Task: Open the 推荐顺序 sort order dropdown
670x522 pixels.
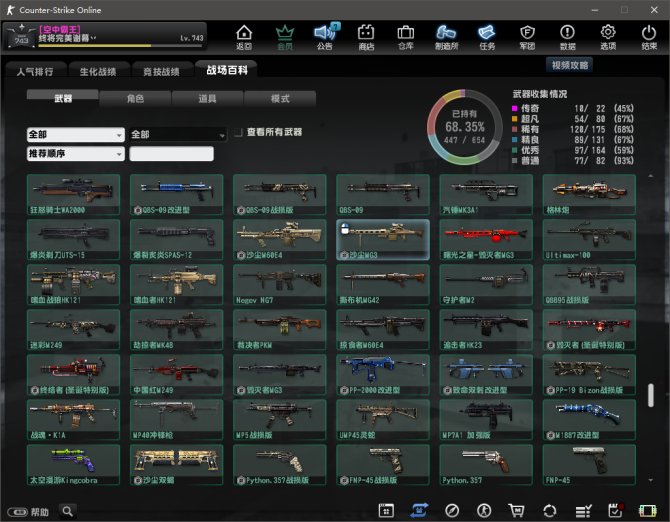Action: click(76, 153)
